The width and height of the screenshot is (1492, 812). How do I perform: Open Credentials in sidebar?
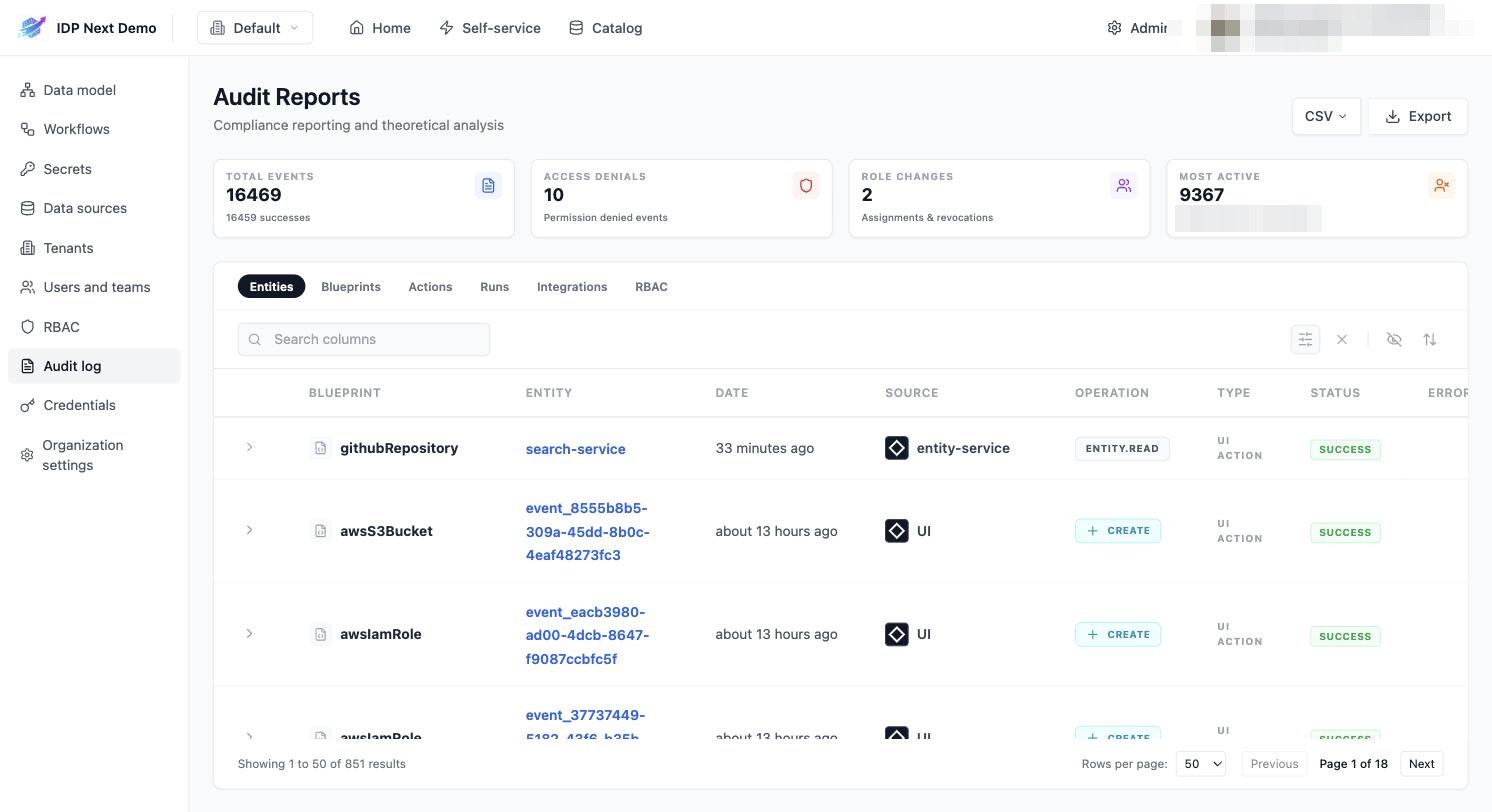tap(94, 405)
